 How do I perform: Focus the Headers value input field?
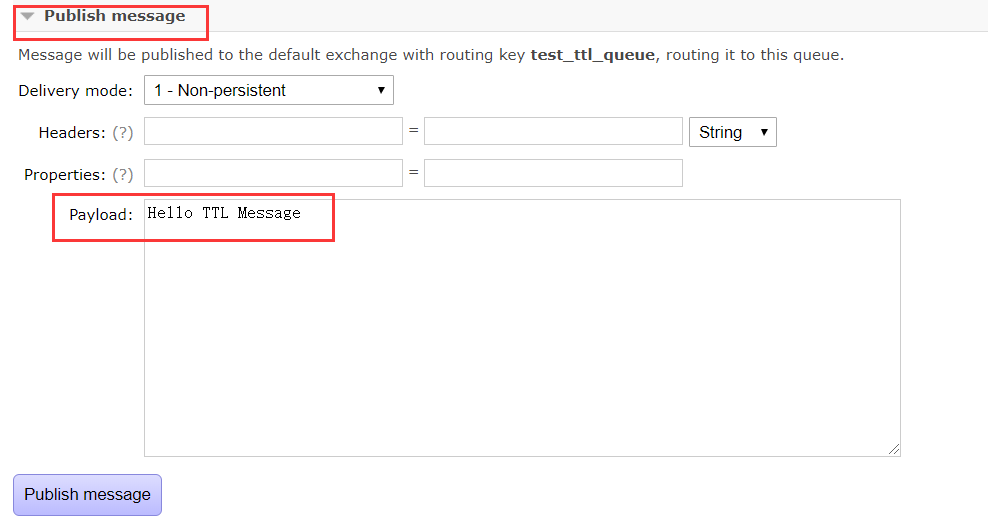[553, 131]
